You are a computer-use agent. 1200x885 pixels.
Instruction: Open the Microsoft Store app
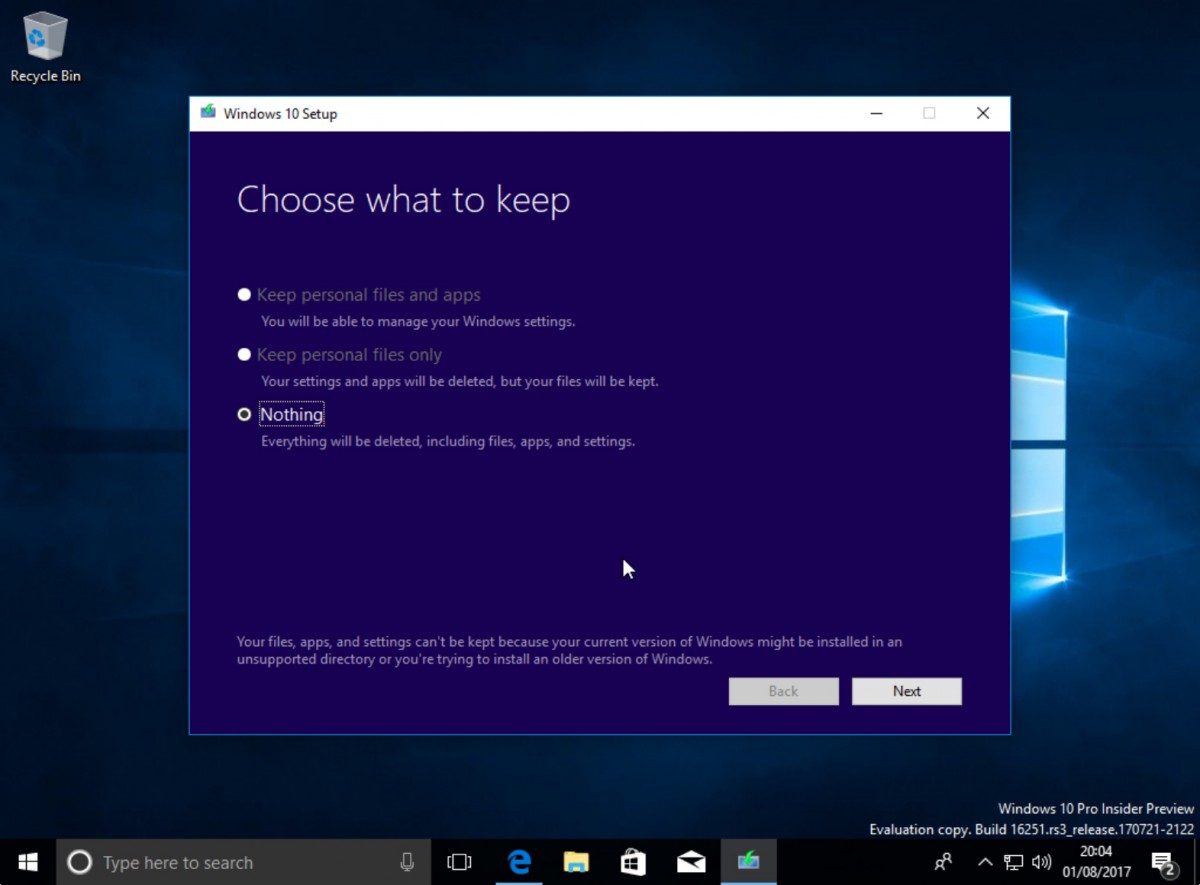(633, 861)
